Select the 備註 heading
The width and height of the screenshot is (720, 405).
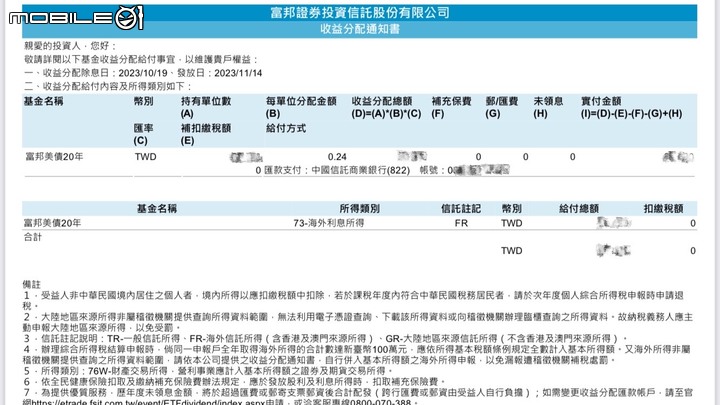tap(32, 285)
